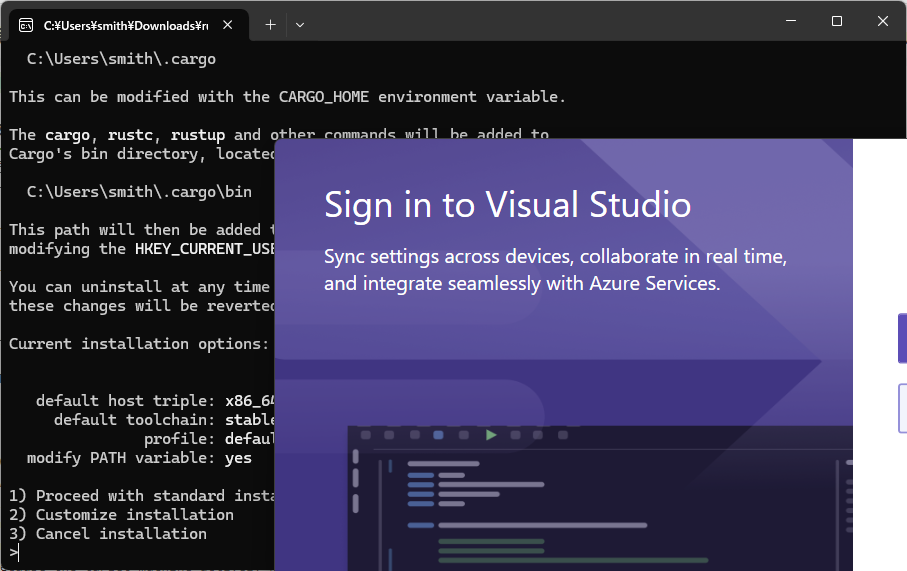Click the 'default toolchain' line in terminal
This screenshot has height=571, width=907.
[164, 420]
